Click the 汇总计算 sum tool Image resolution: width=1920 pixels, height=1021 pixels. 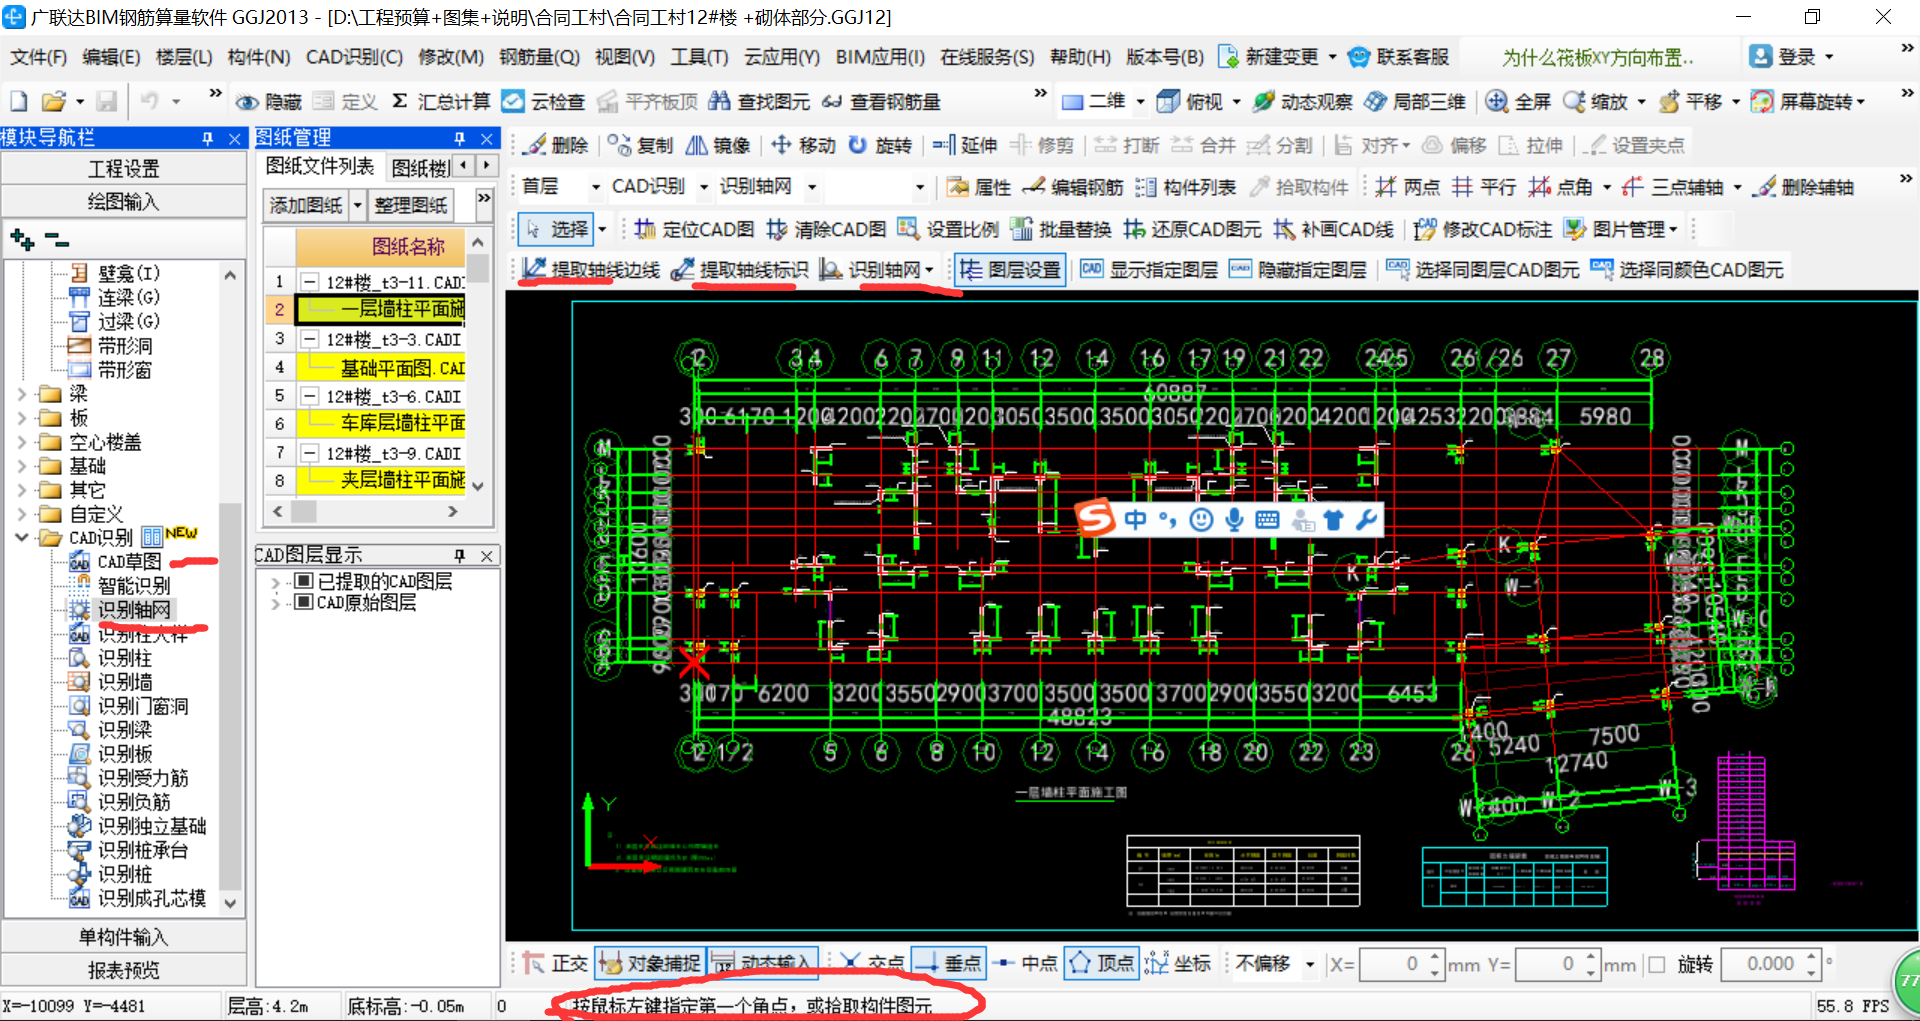pos(440,101)
